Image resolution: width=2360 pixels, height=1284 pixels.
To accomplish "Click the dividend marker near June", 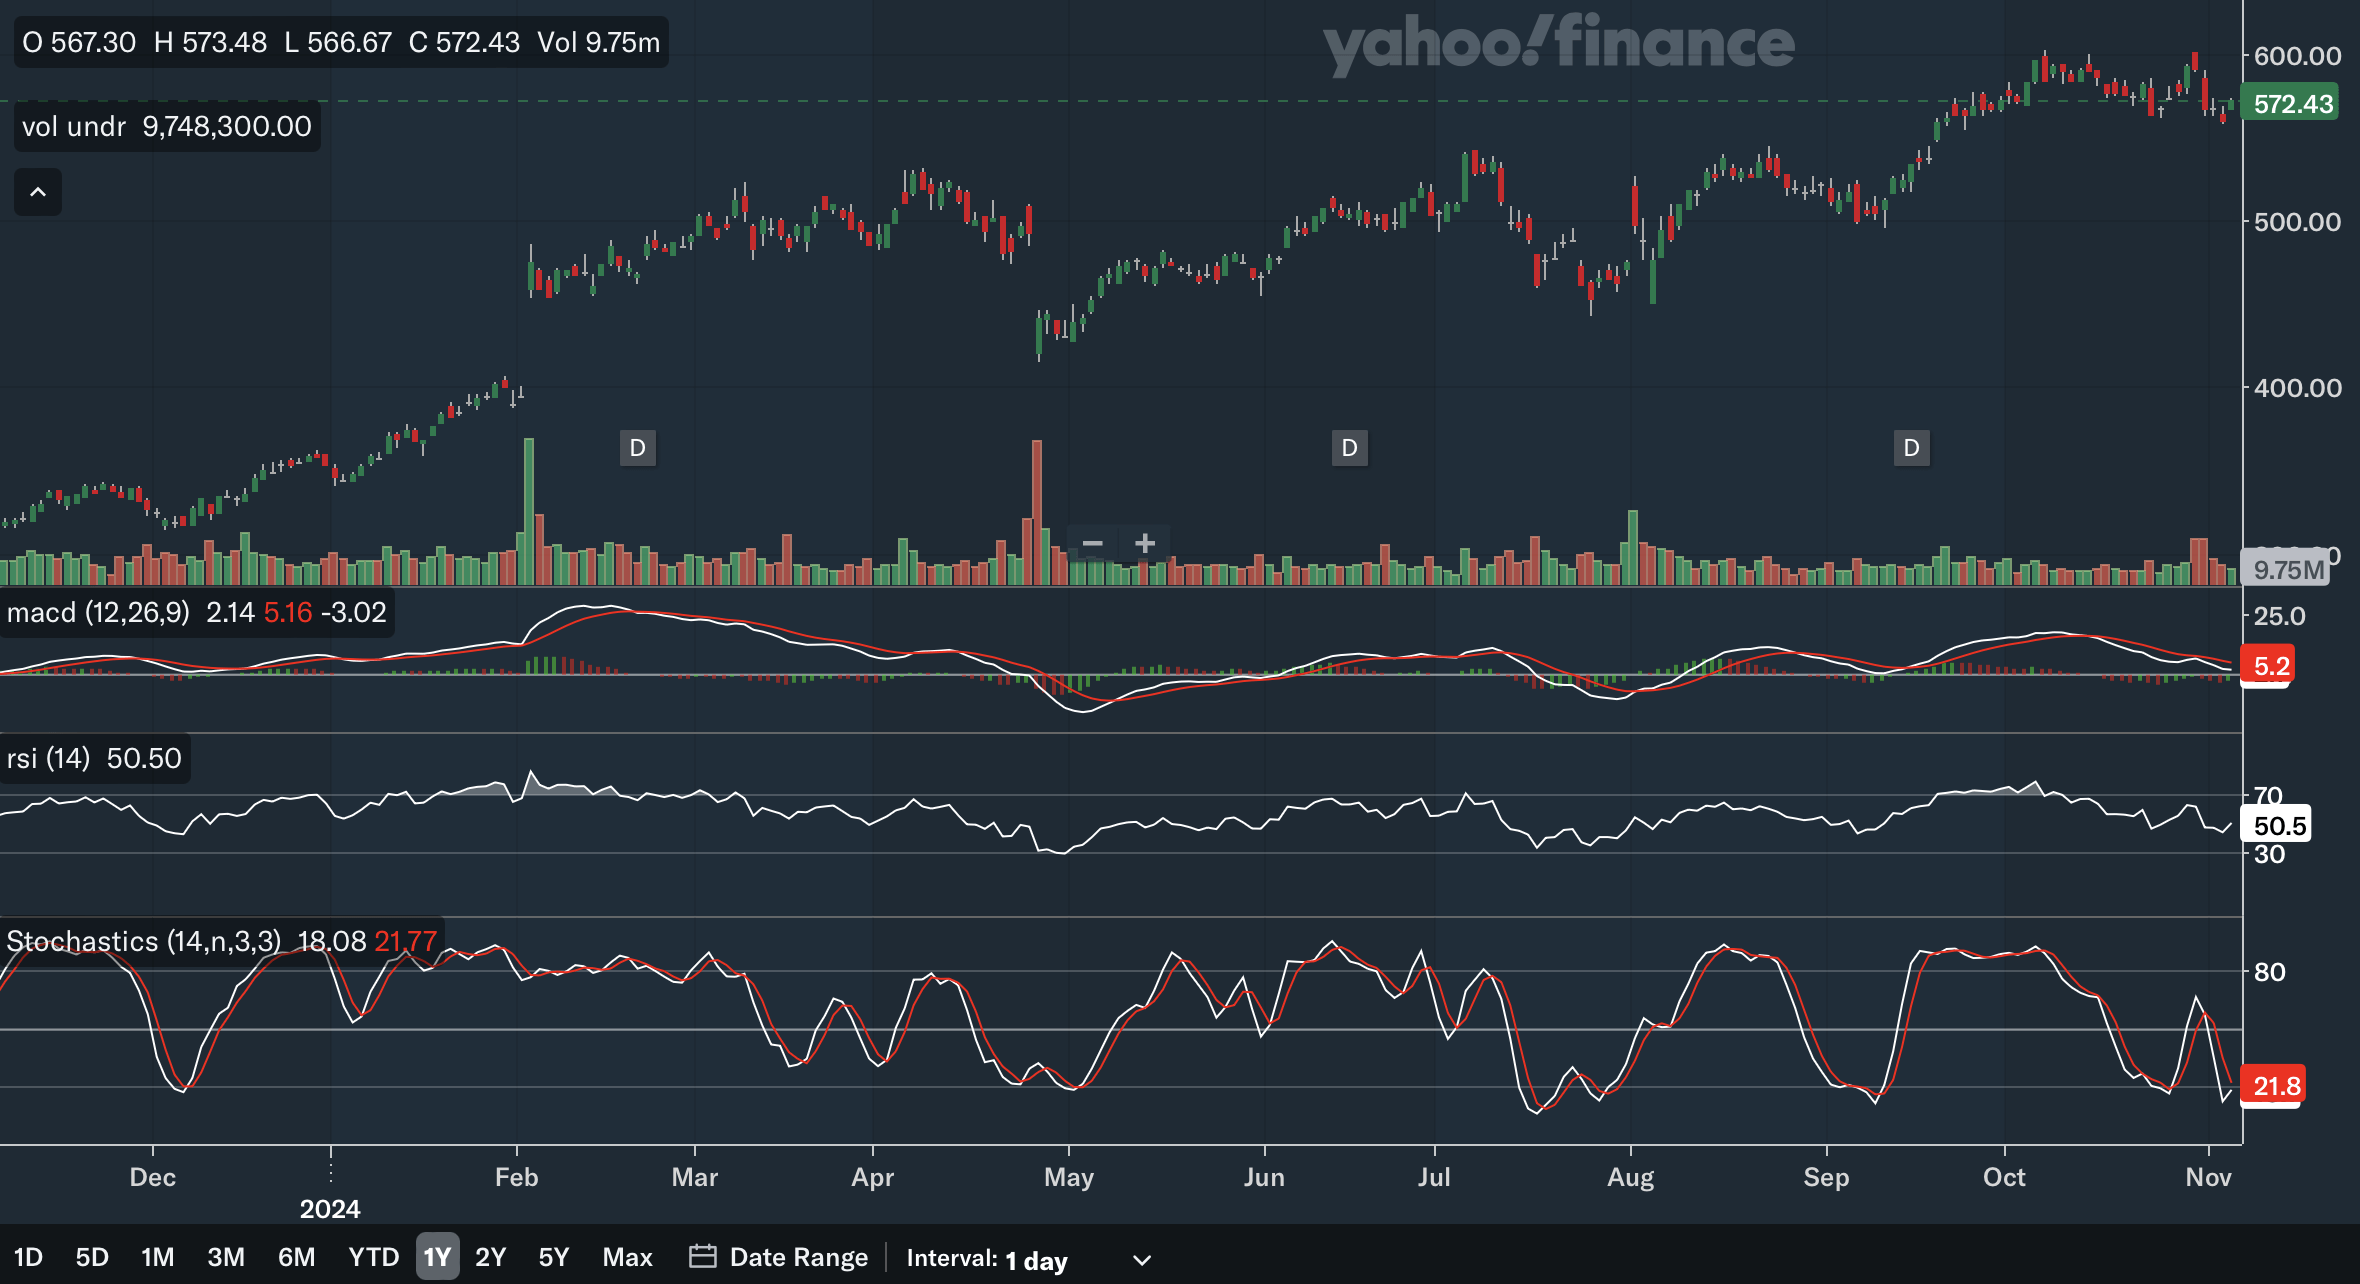I will tap(1349, 448).
